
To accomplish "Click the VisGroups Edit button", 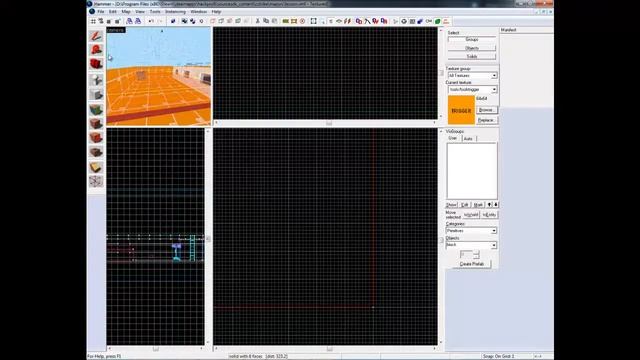I will click(x=464, y=204).
